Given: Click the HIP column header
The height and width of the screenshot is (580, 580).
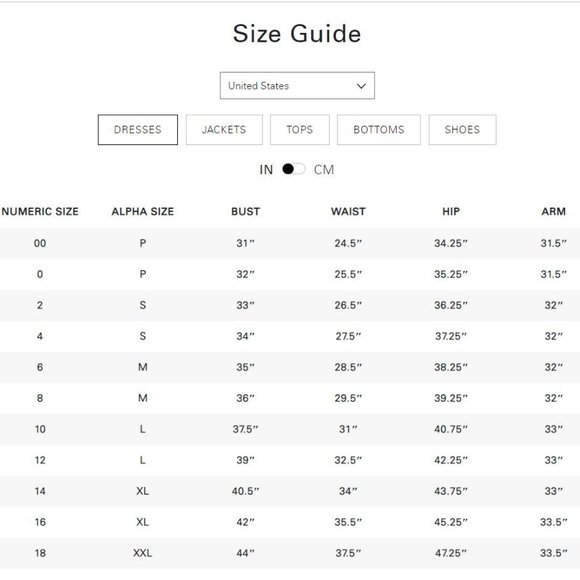Looking at the screenshot, I should click(451, 212).
